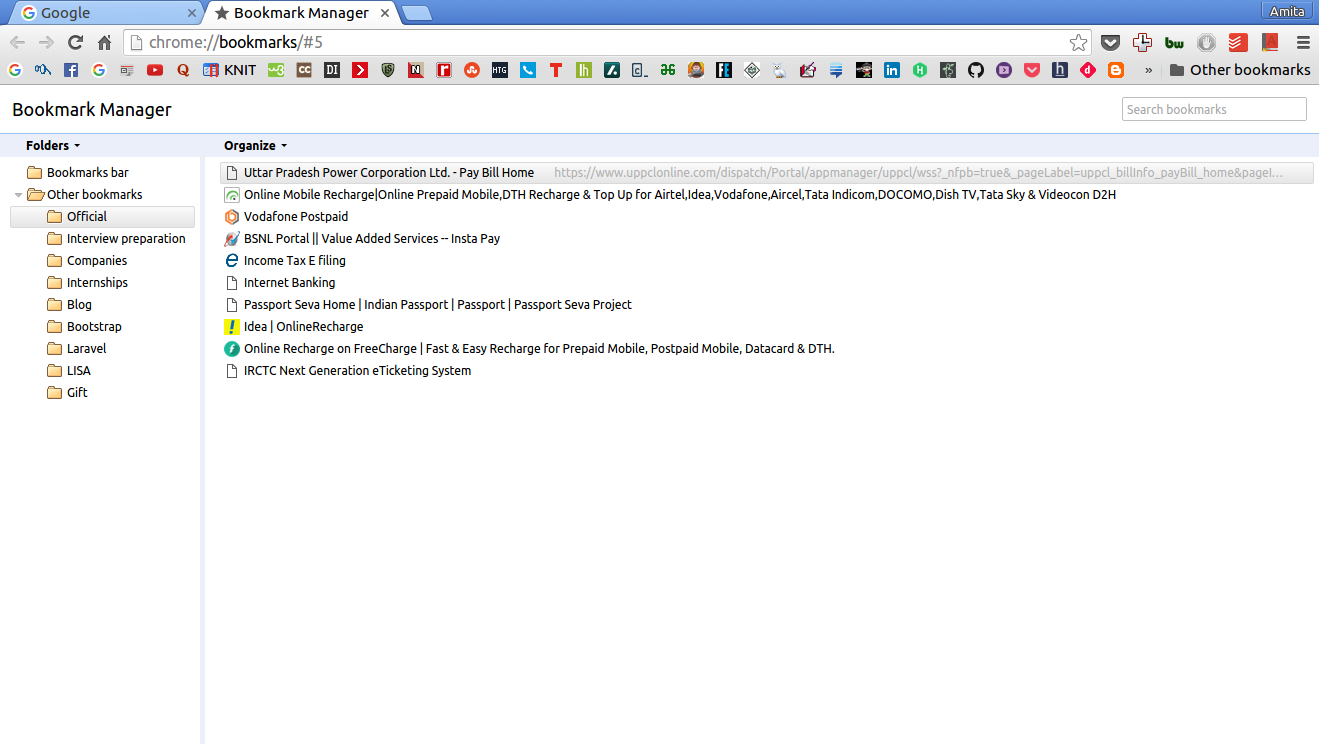Collapse the Other bookmarks tree node
The image size is (1319, 744).
18,195
